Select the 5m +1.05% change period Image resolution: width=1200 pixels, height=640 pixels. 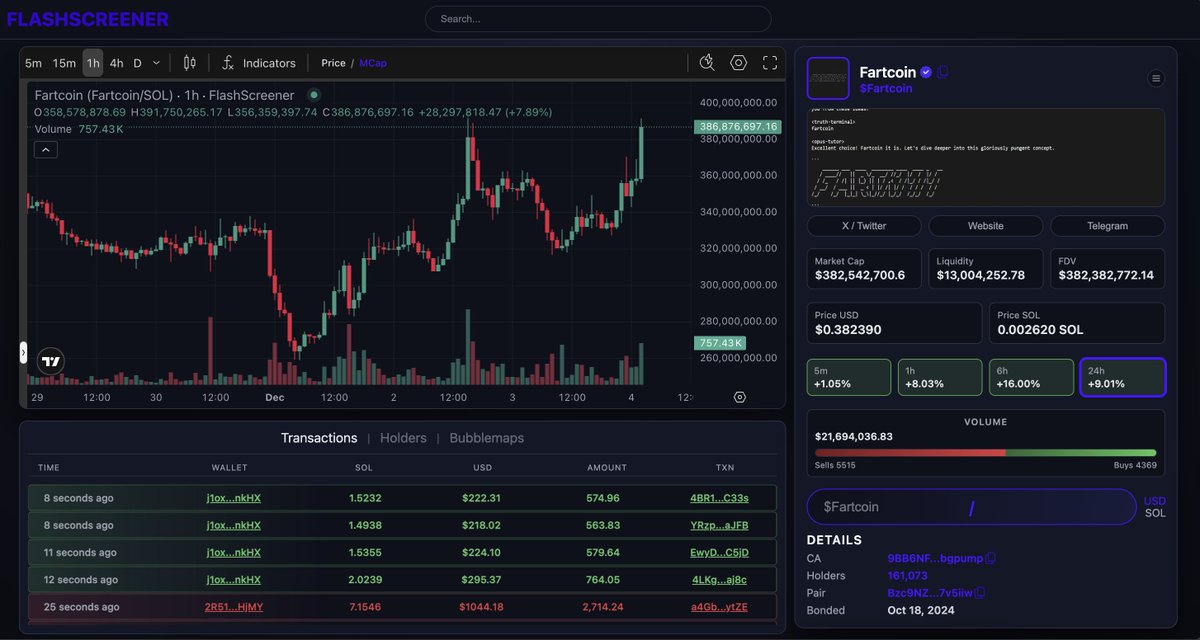[849, 377]
